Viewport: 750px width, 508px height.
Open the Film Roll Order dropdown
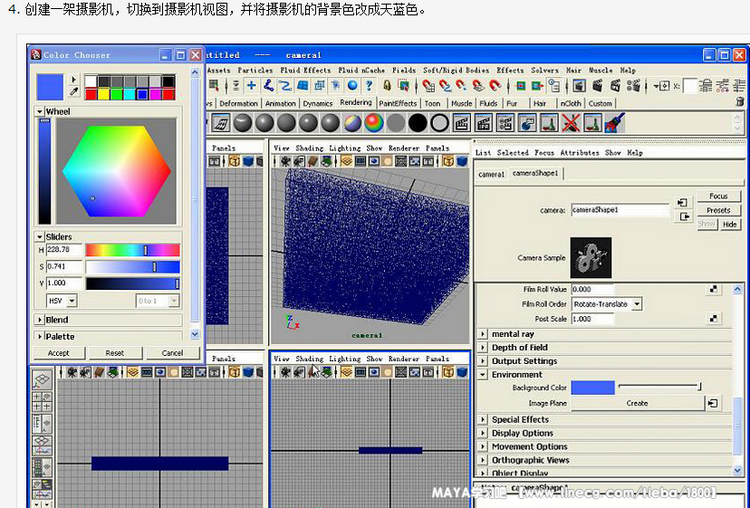pos(607,304)
